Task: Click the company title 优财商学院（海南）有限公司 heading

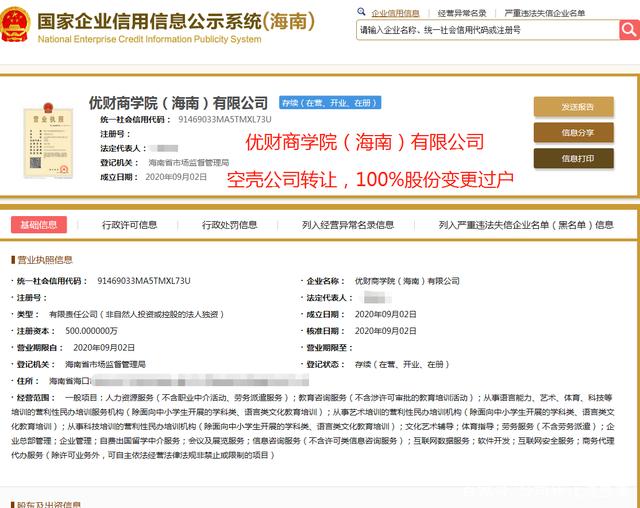Action: [x=178, y=103]
